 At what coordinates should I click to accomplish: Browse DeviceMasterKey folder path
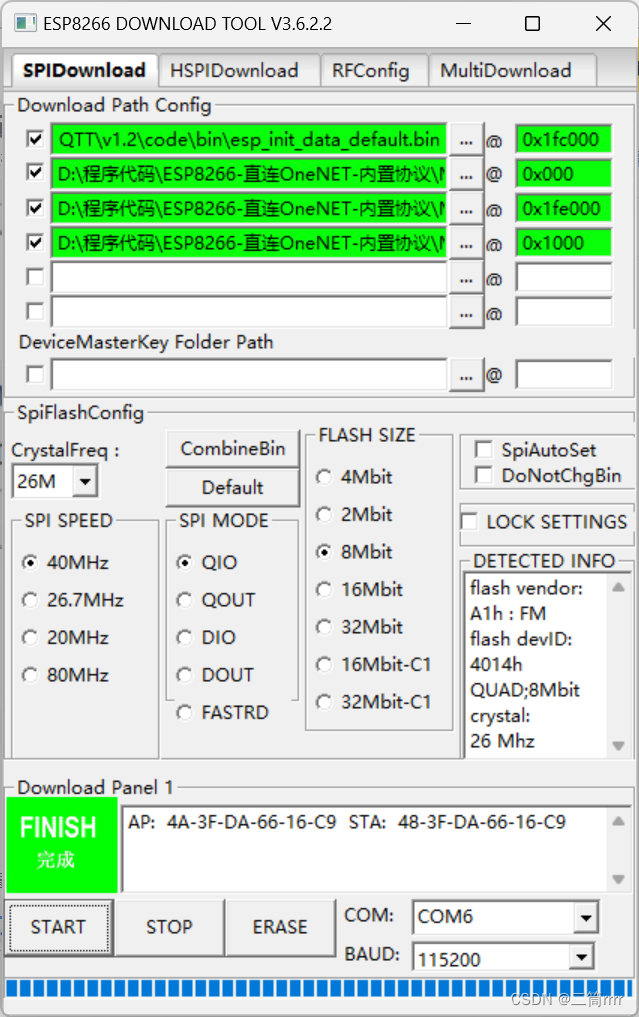(466, 376)
